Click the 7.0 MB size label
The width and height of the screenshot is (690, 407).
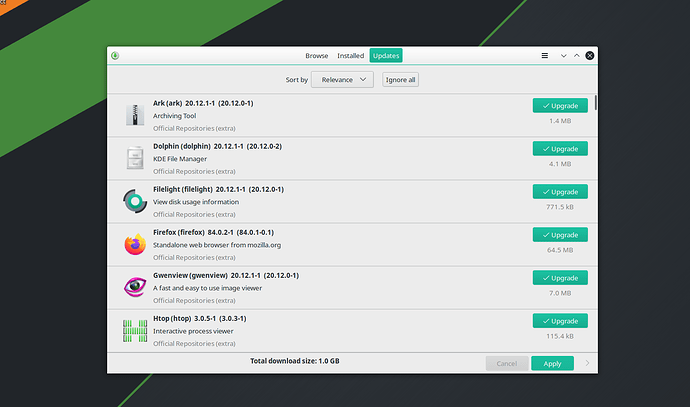(x=560, y=293)
